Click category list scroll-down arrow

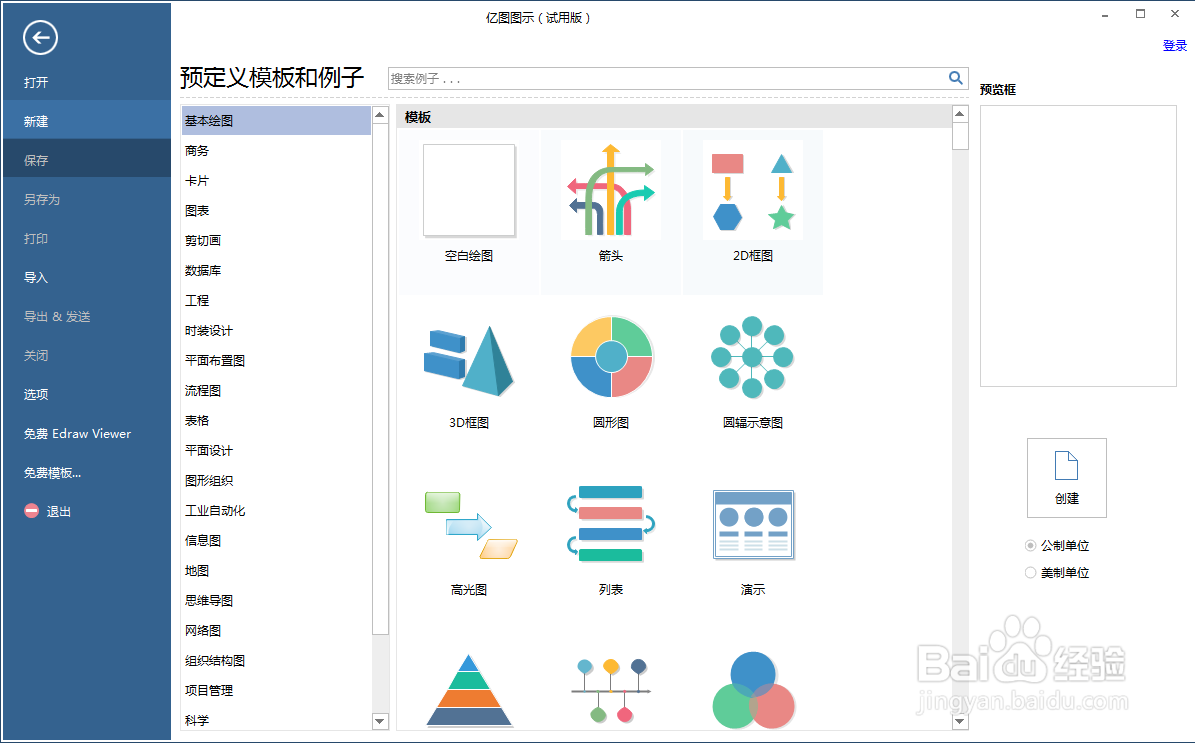[x=380, y=721]
